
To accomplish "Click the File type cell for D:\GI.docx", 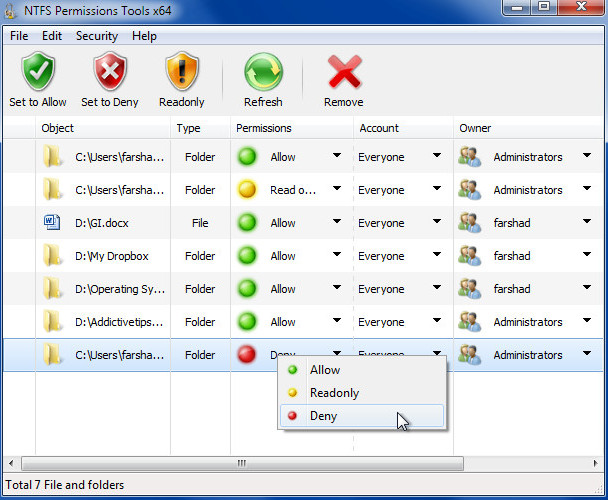I will click(200, 223).
